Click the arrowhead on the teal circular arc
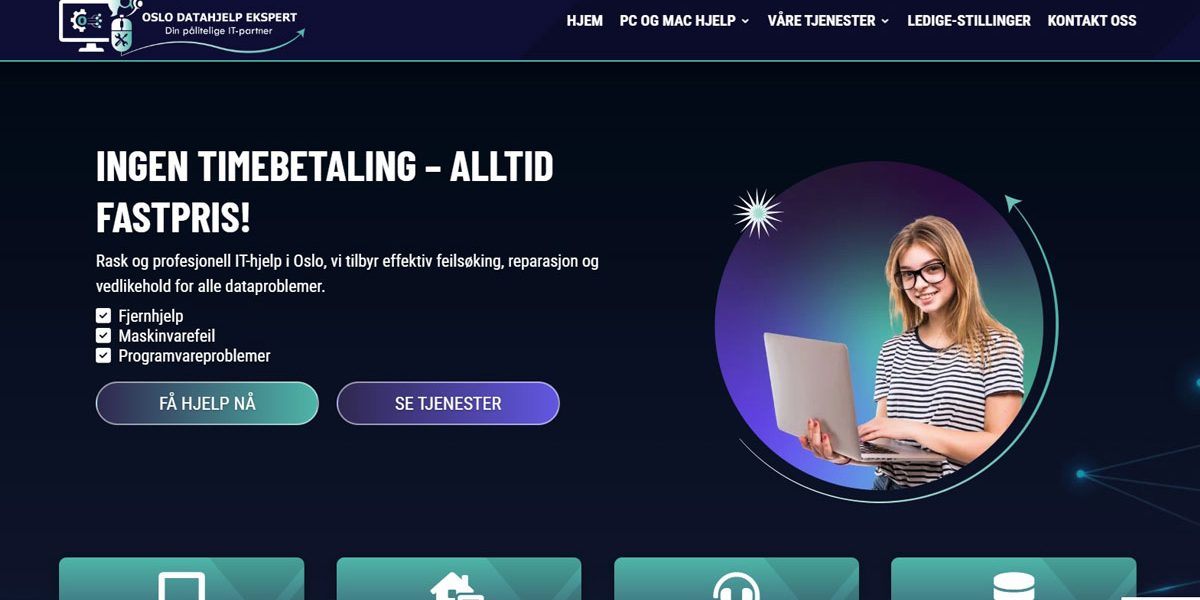1200x600 pixels. click(x=1014, y=203)
